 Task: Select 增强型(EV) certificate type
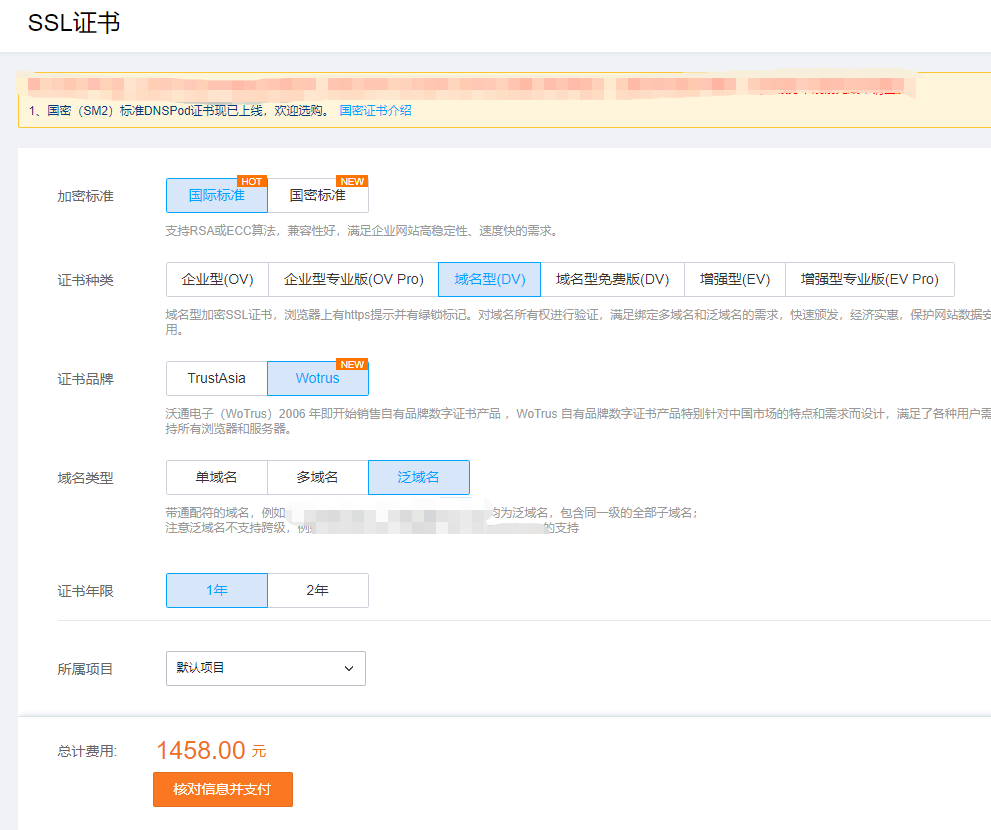point(734,280)
